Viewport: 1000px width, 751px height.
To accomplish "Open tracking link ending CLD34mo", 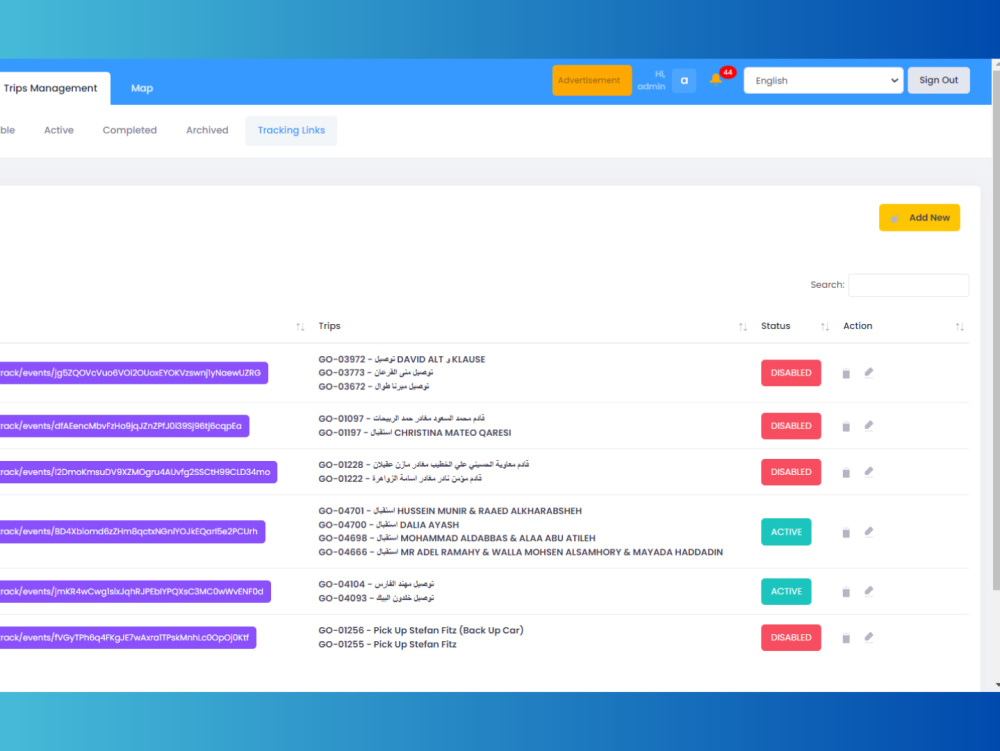I will click(x=138, y=472).
